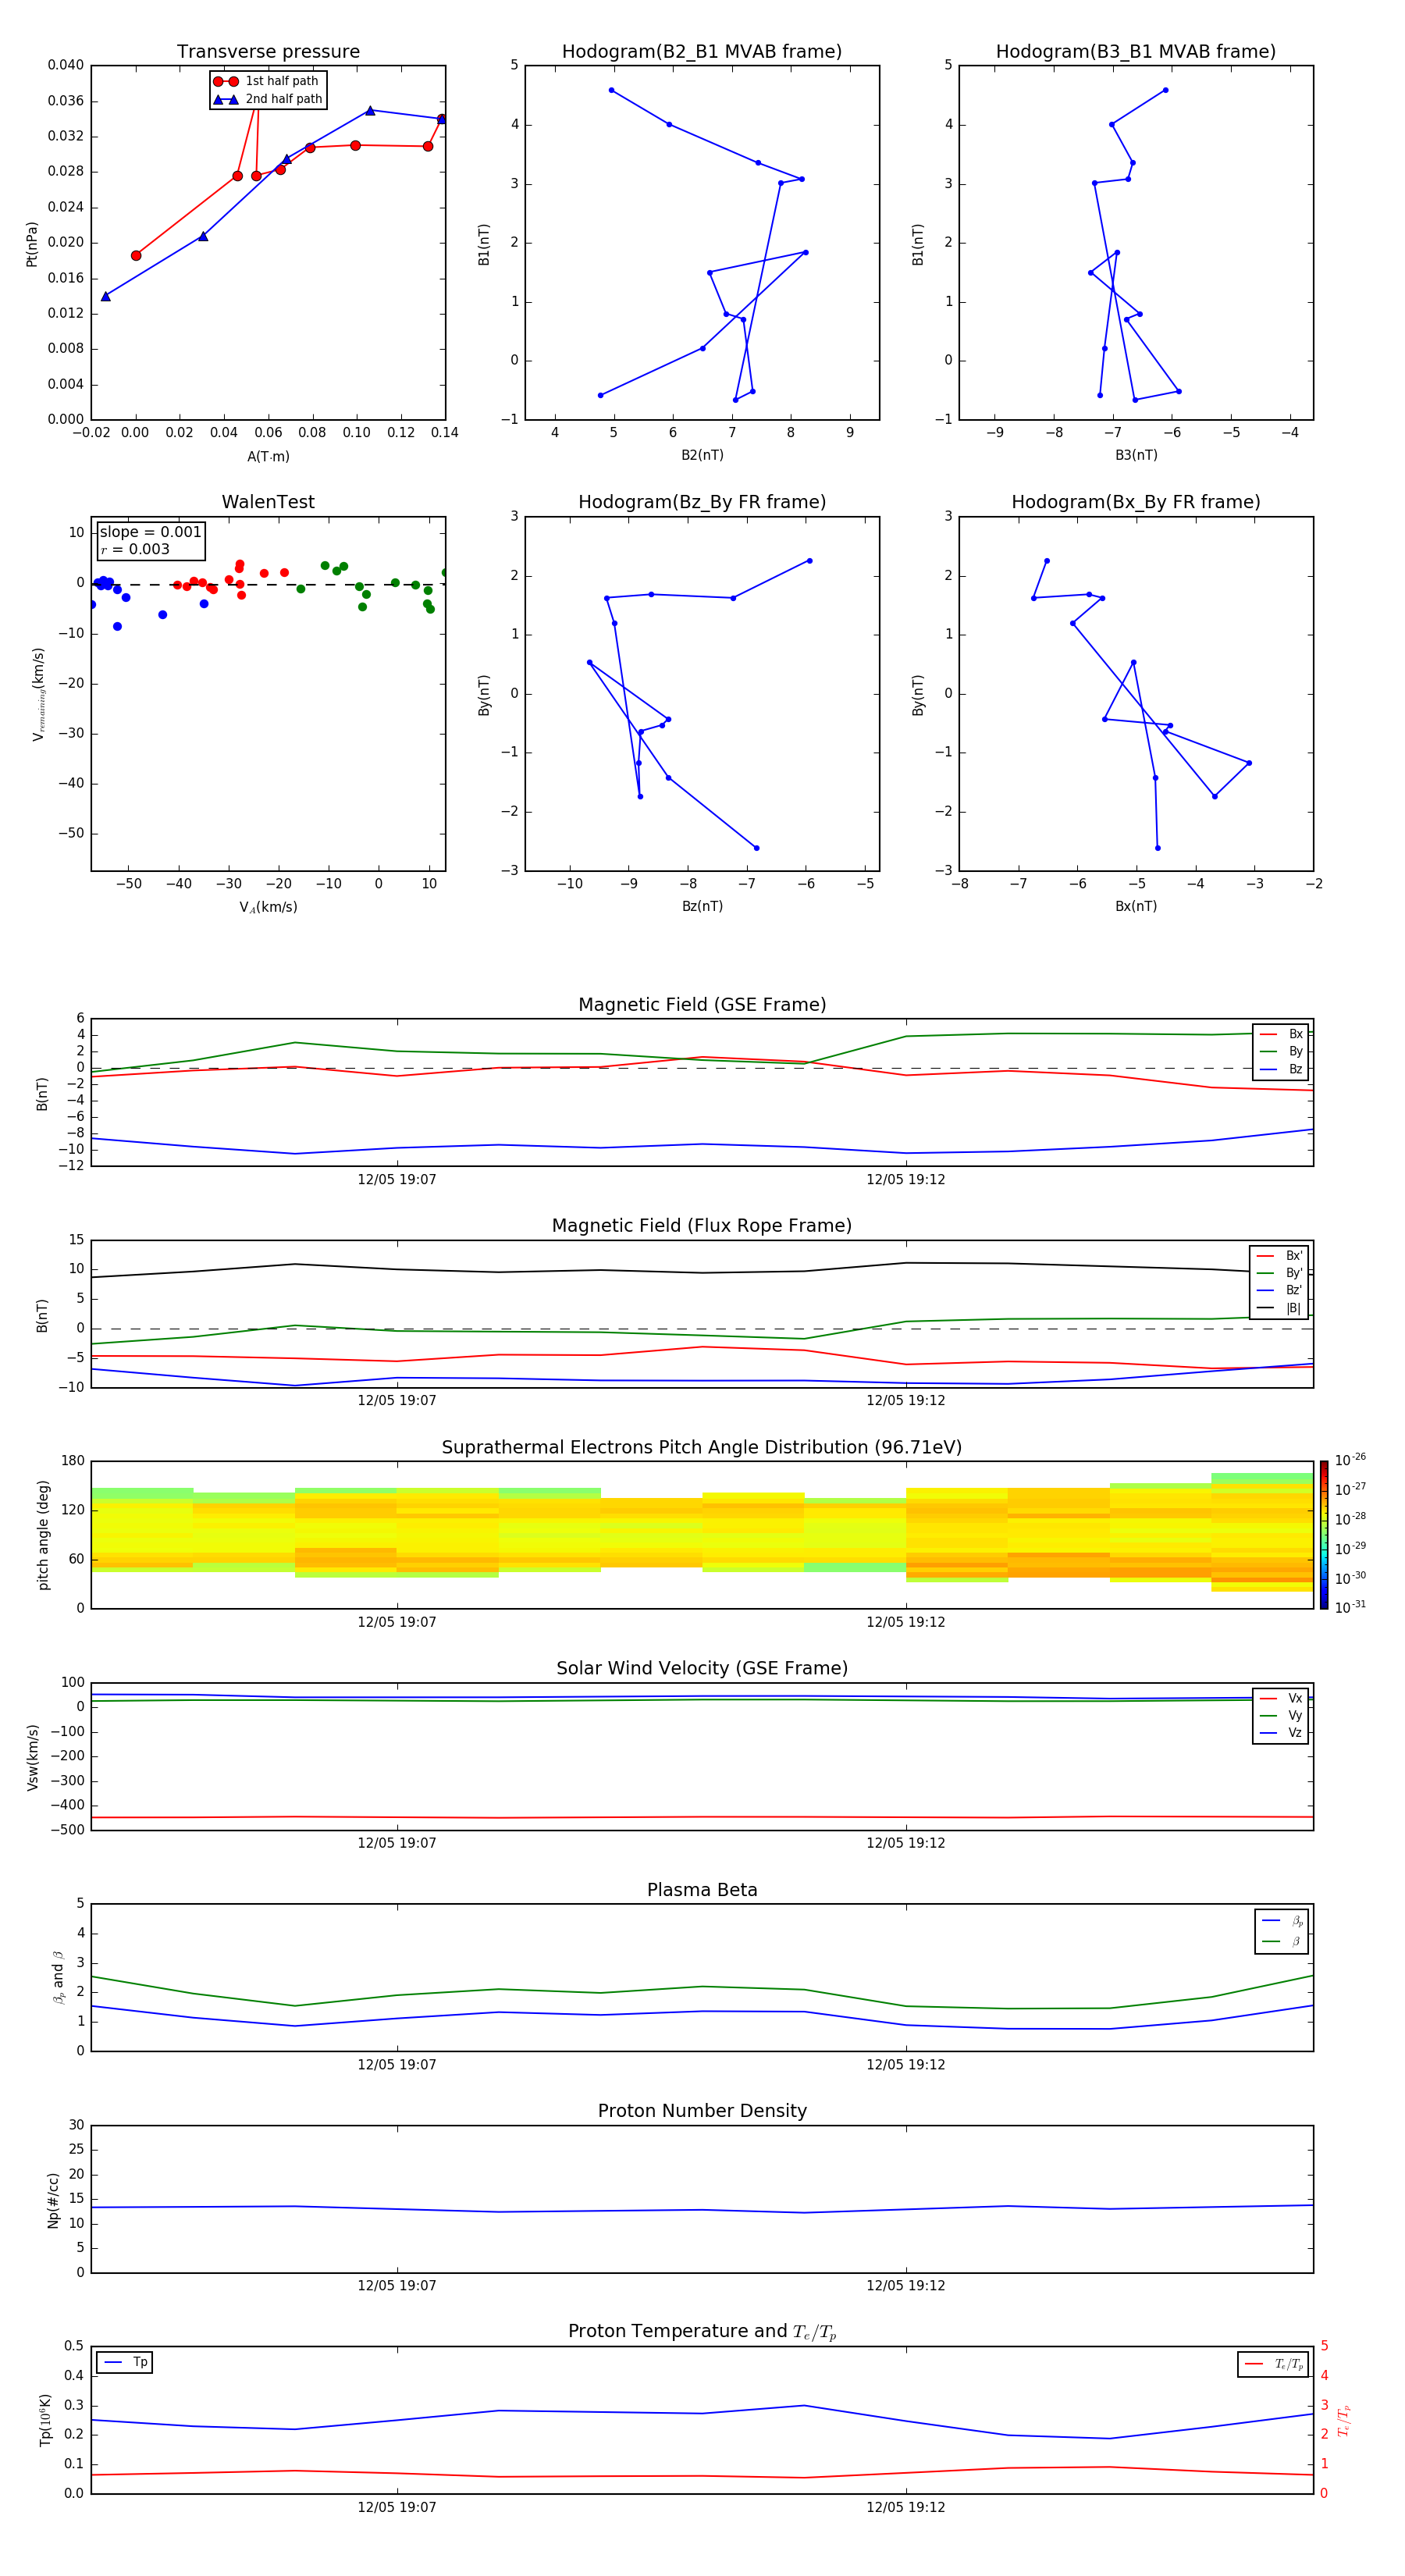Click the "Proton Number Density" title
The height and width of the screenshot is (2576, 1405).
pos(702,2111)
